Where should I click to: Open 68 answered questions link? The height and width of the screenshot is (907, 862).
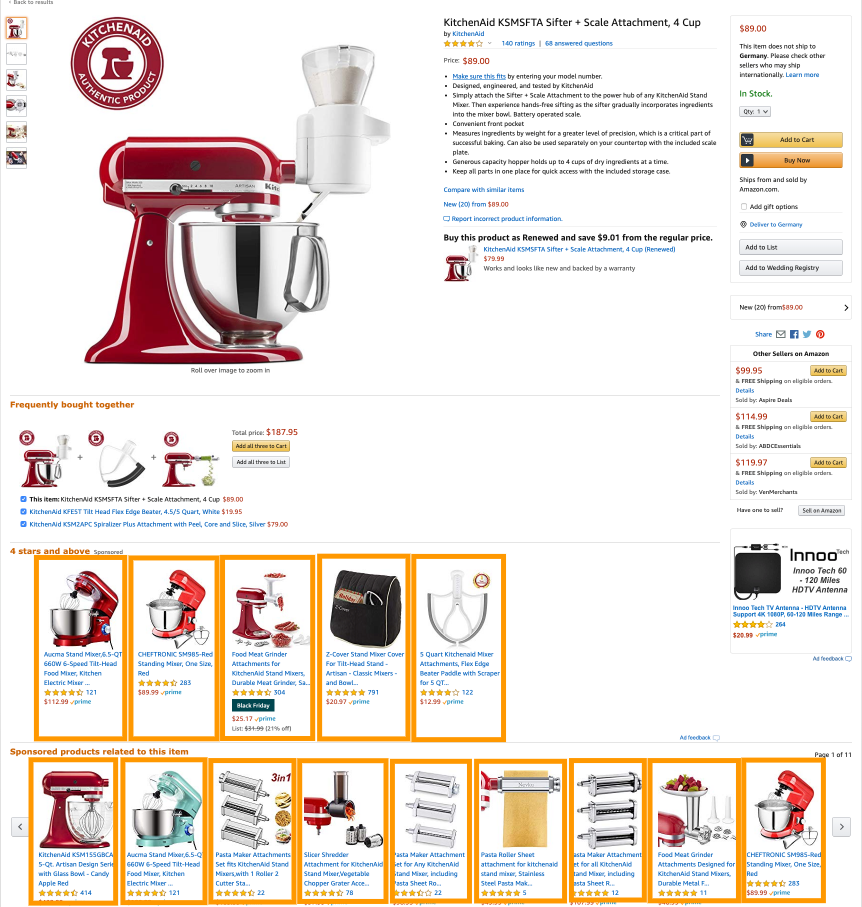pyautogui.click(x=579, y=43)
